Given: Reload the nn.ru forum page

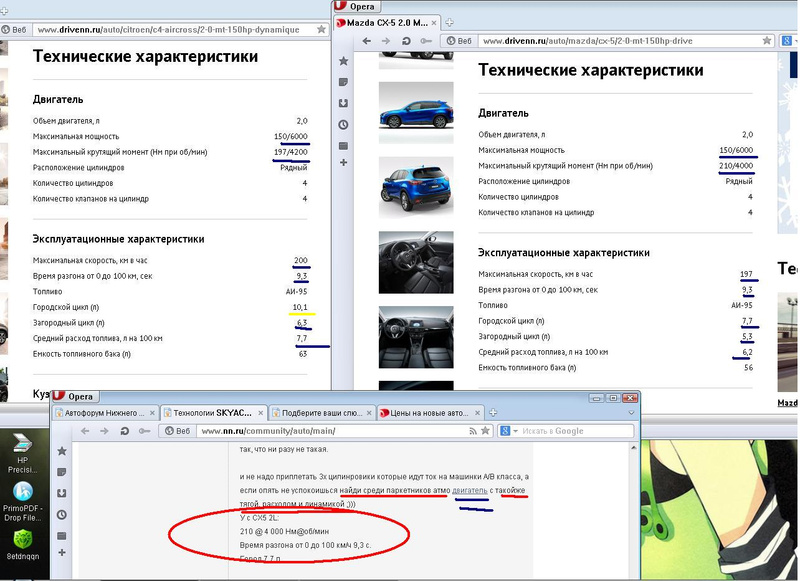Looking at the screenshot, I should (x=124, y=431).
